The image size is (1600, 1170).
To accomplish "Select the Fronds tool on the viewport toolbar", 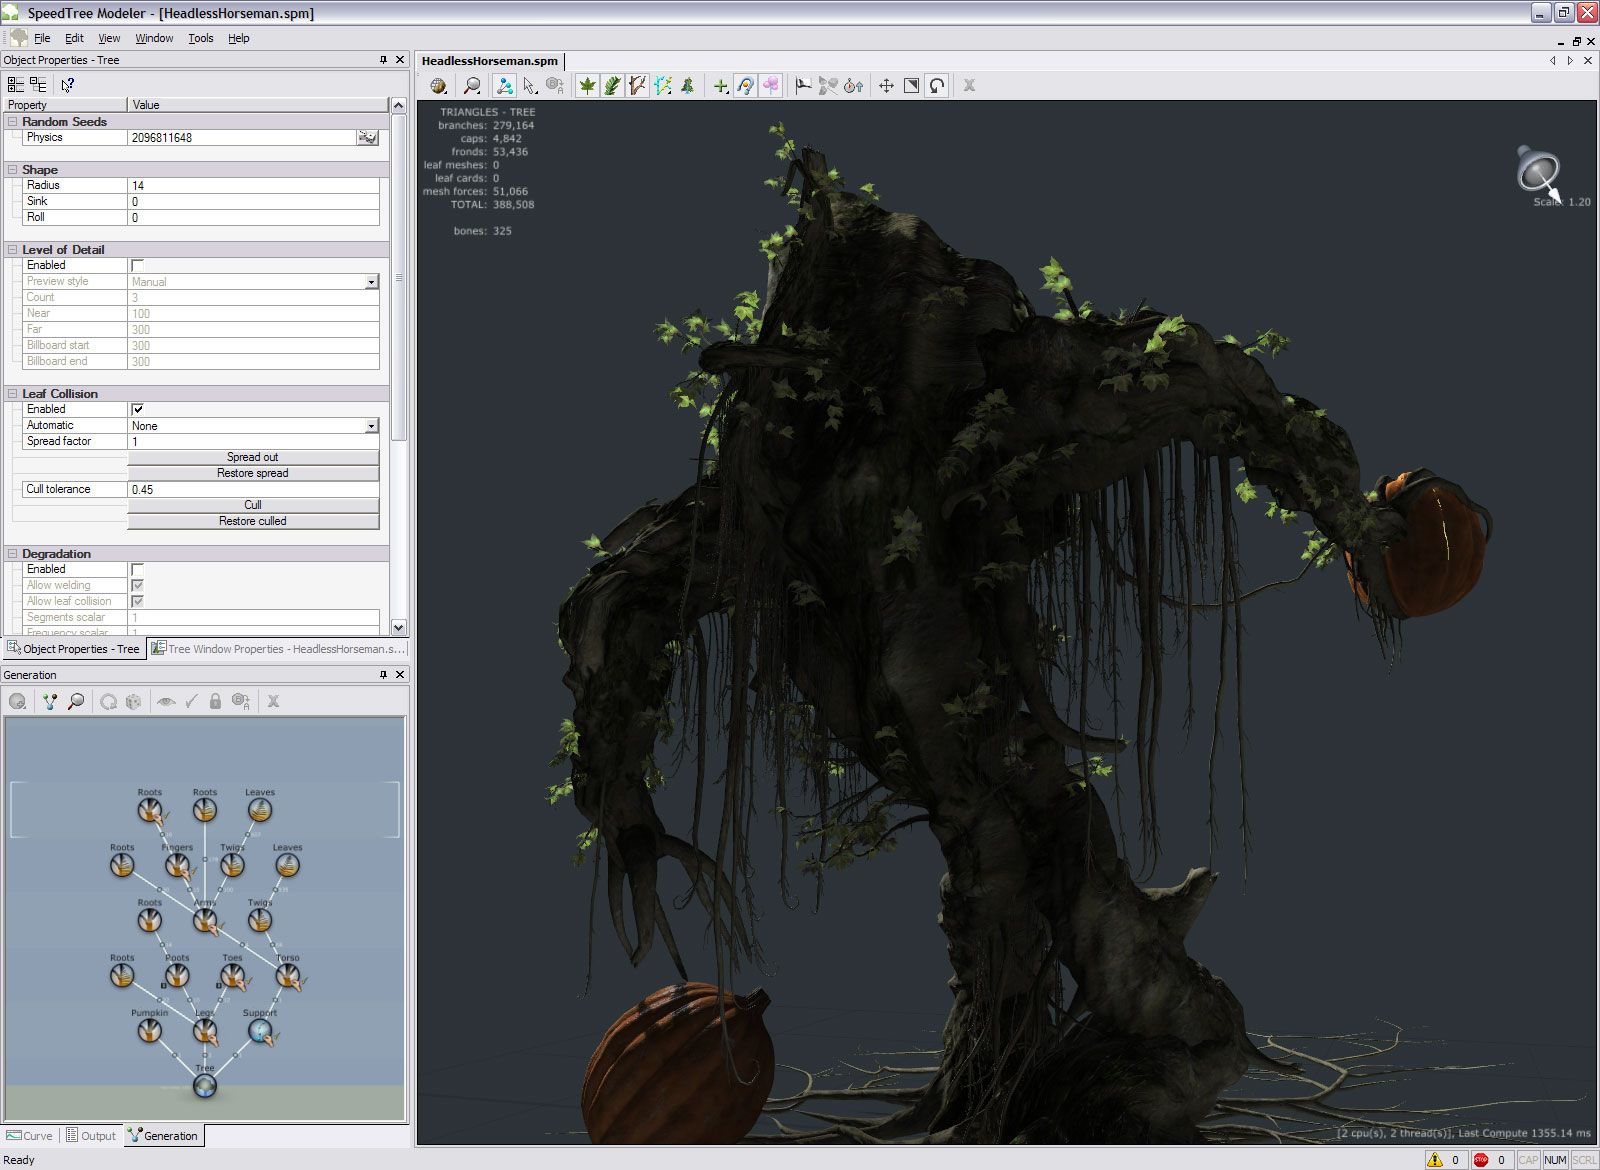I will pyautogui.click(x=612, y=86).
